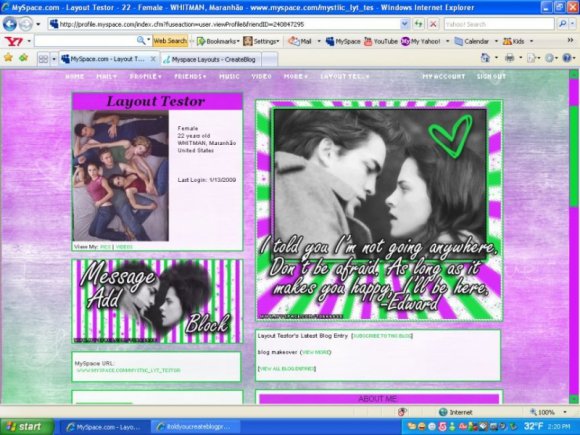Click HOME in MySpace navigation bar

75,77
